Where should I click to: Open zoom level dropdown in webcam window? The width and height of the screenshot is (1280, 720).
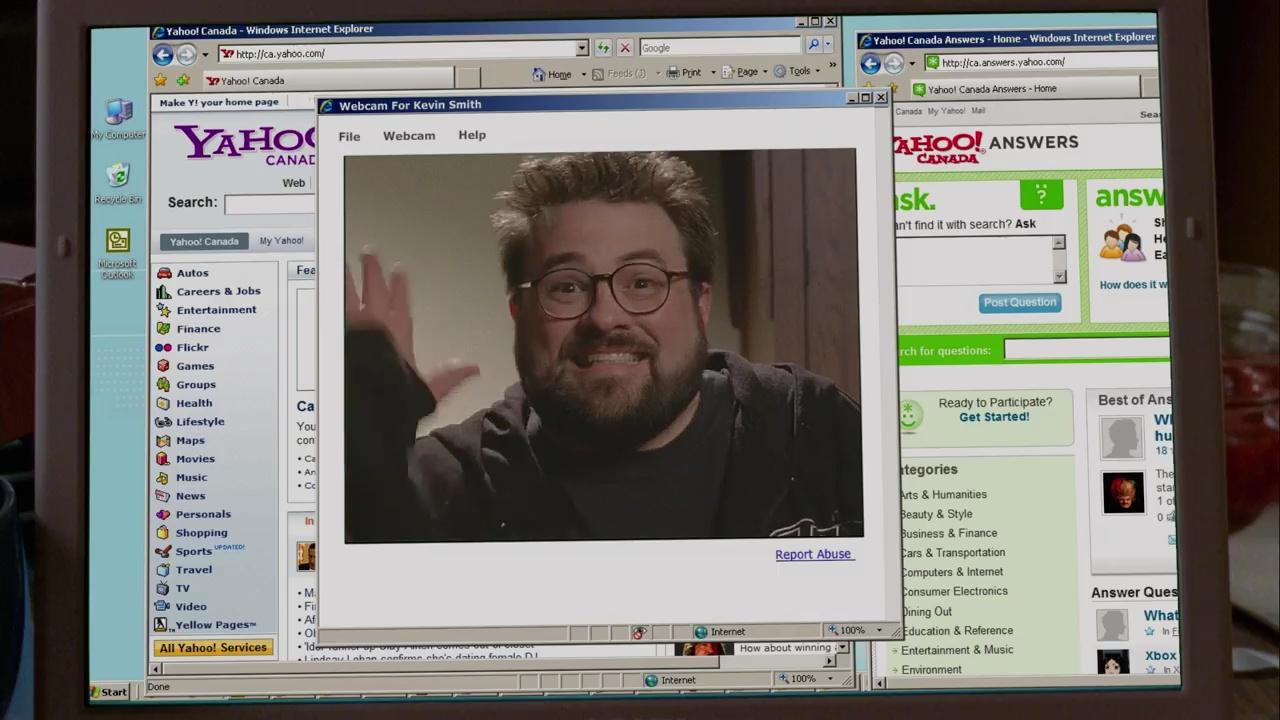[879, 631]
